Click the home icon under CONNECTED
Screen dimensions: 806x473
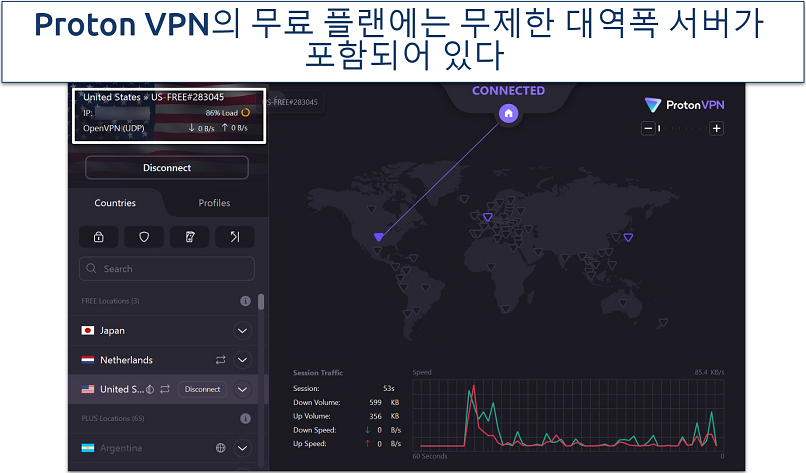[x=508, y=114]
